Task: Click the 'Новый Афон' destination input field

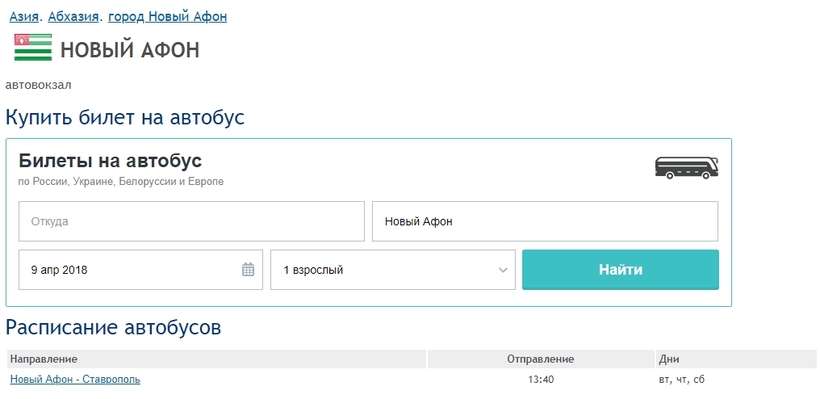Action: coord(545,222)
